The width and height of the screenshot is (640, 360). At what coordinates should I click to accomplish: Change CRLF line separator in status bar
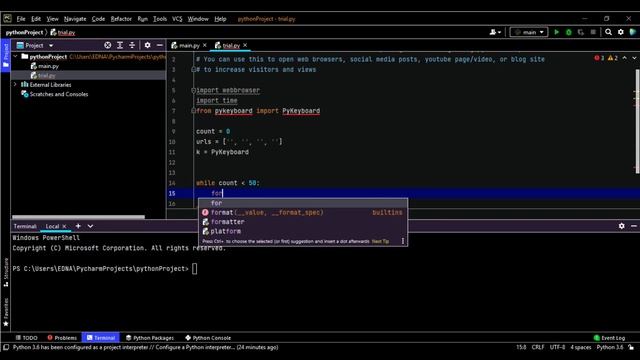pyautogui.click(x=538, y=347)
